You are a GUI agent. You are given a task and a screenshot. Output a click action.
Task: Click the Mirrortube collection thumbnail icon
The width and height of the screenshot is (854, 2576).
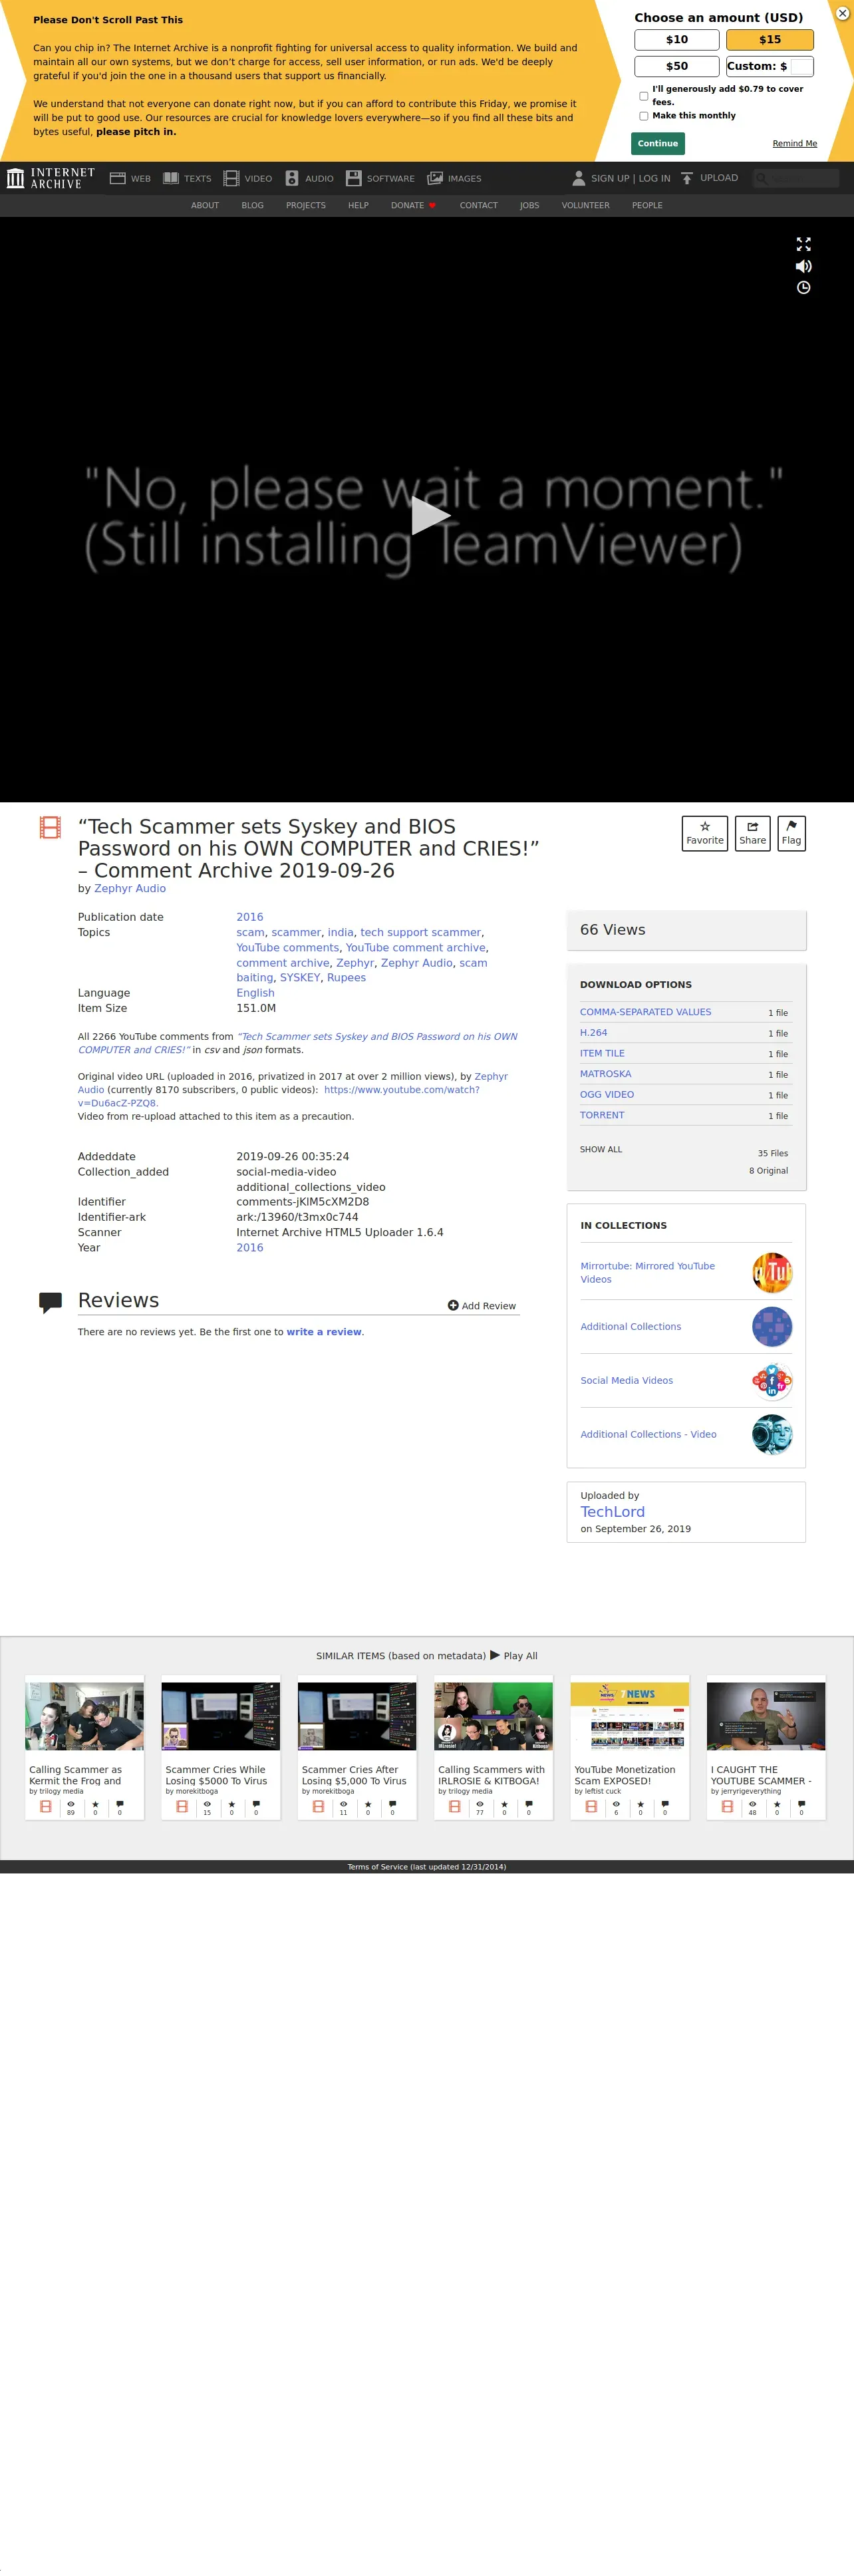[x=771, y=1273]
